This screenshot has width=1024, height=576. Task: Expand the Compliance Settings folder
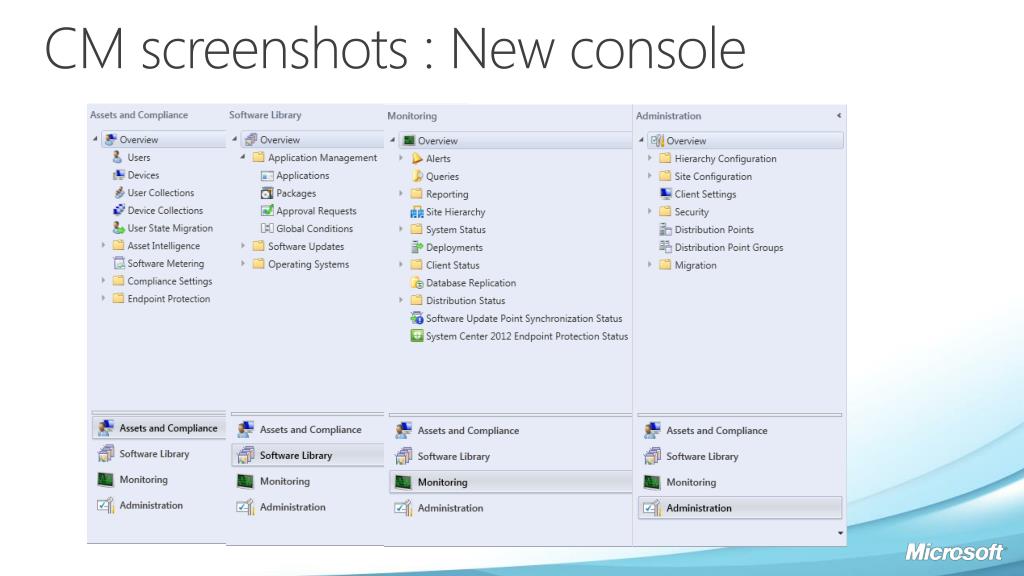coord(103,281)
